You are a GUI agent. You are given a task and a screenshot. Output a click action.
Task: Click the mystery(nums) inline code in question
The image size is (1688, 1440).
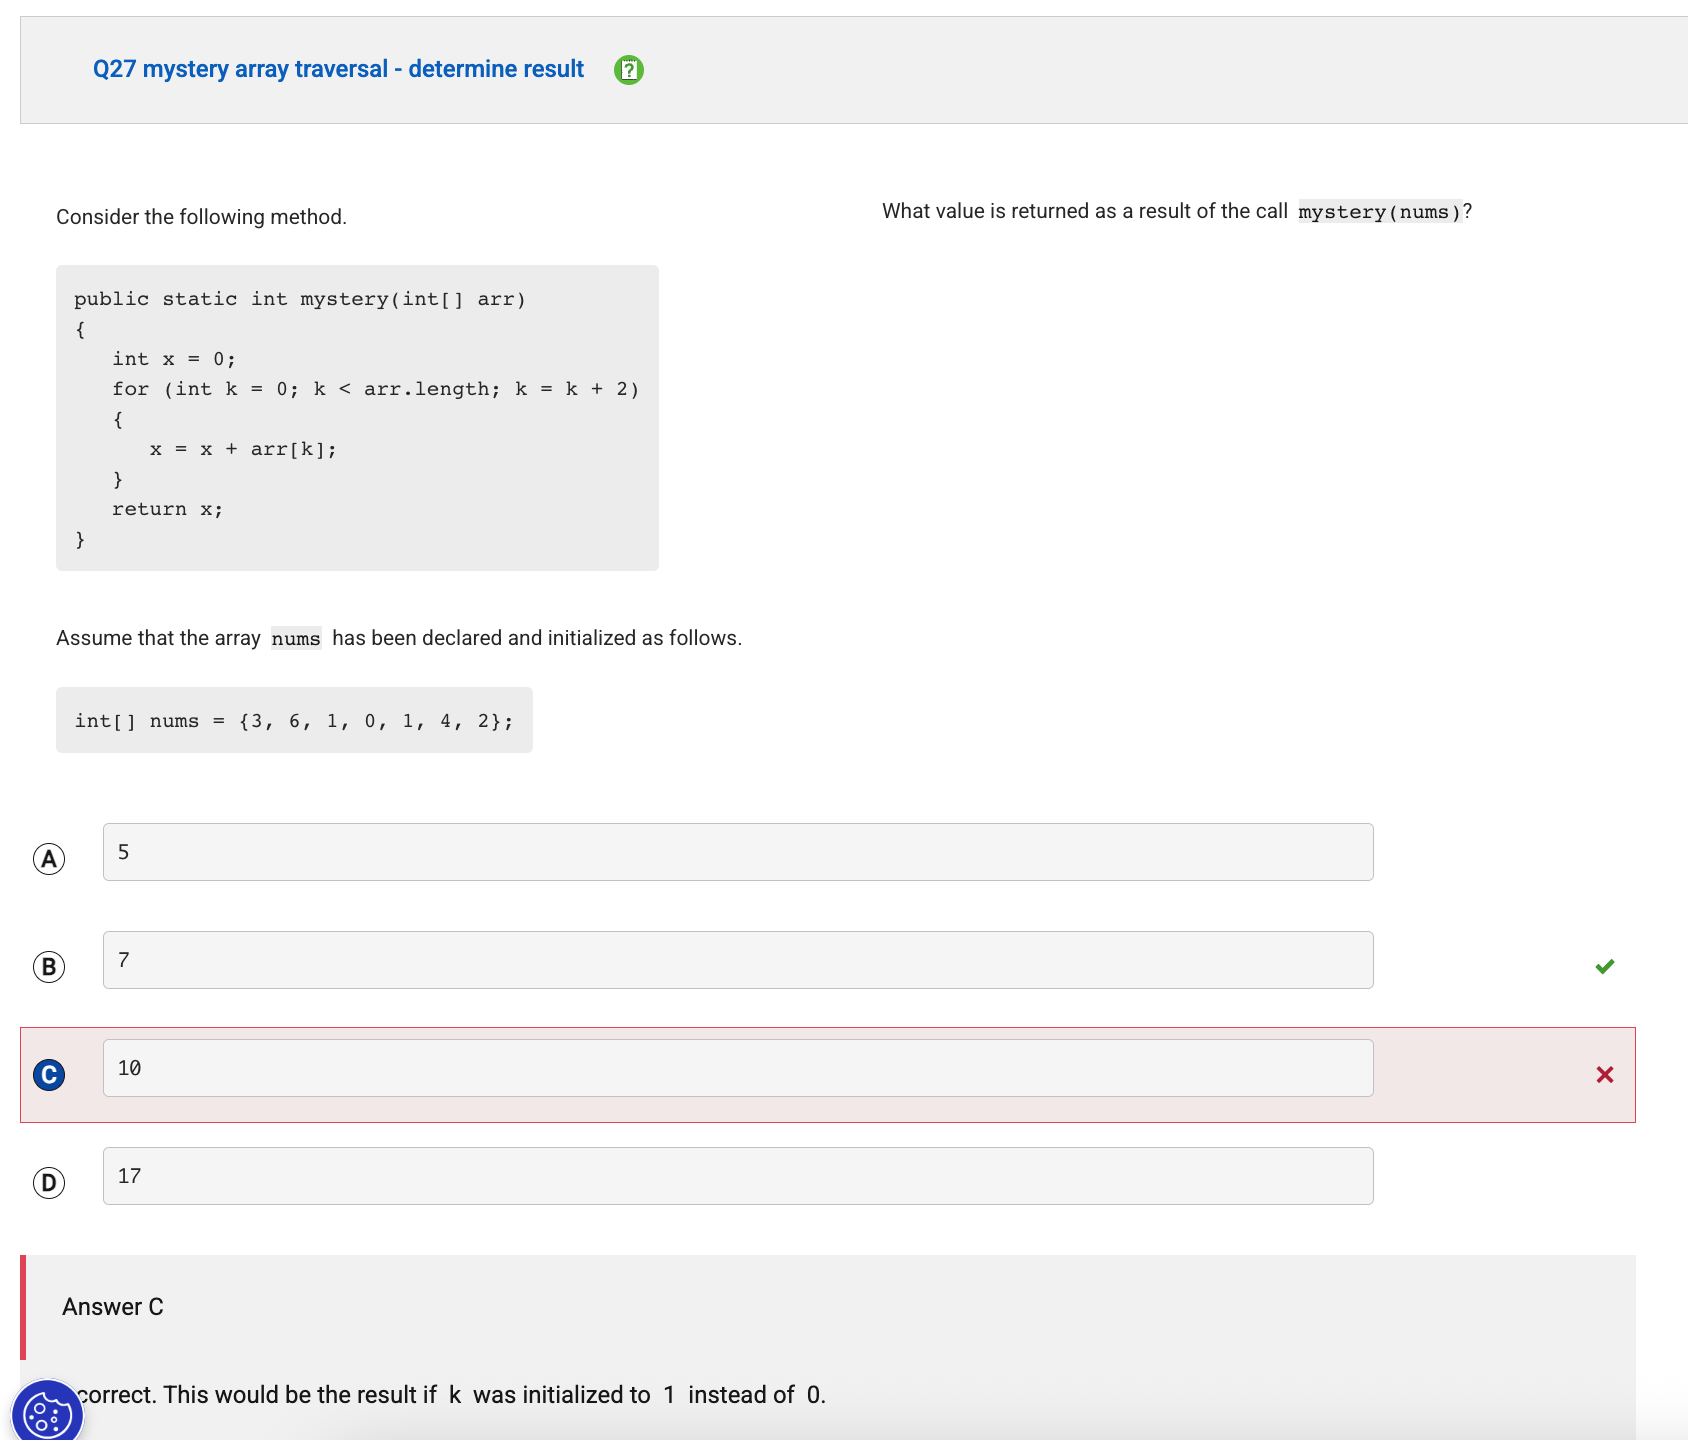pos(1379,212)
